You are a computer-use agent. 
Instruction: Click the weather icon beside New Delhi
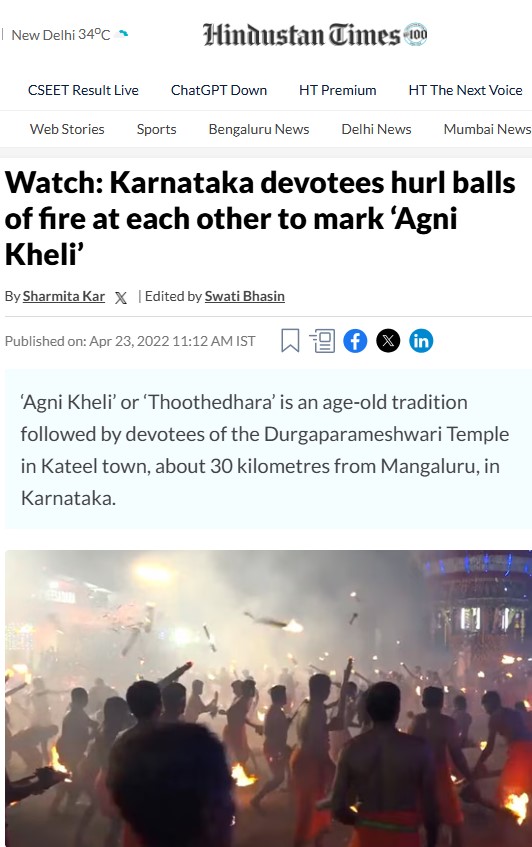[124, 34]
